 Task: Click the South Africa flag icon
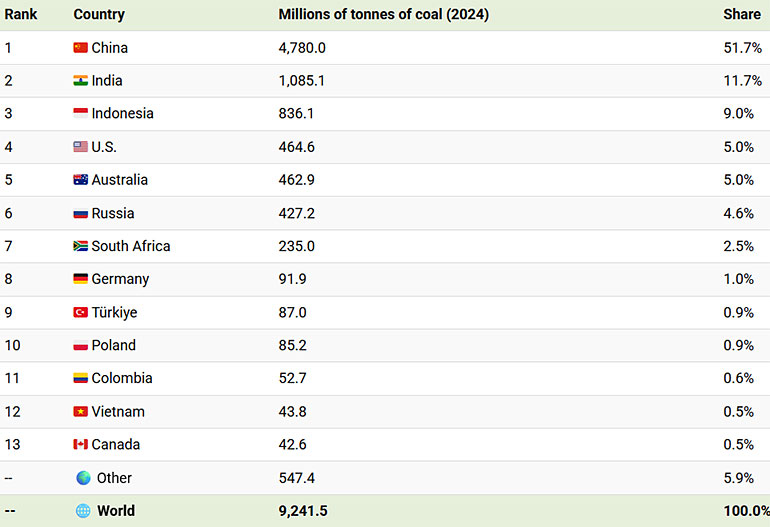tap(81, 246)
